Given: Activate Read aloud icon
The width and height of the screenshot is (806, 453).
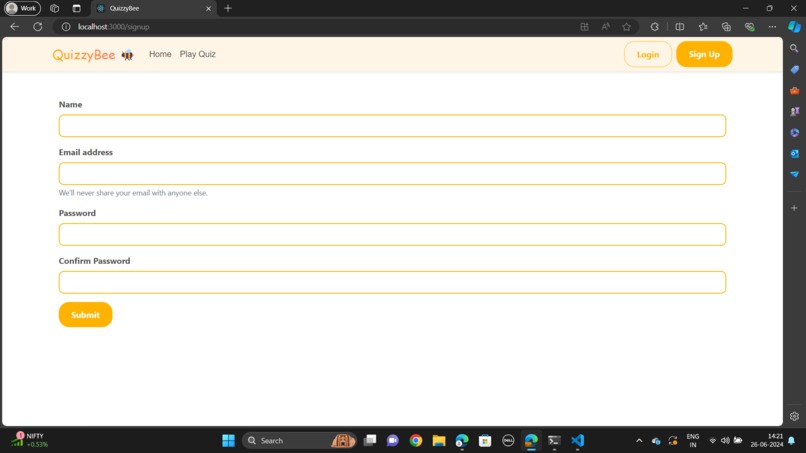Looking at the screenshot, I should tap(606, 27).
